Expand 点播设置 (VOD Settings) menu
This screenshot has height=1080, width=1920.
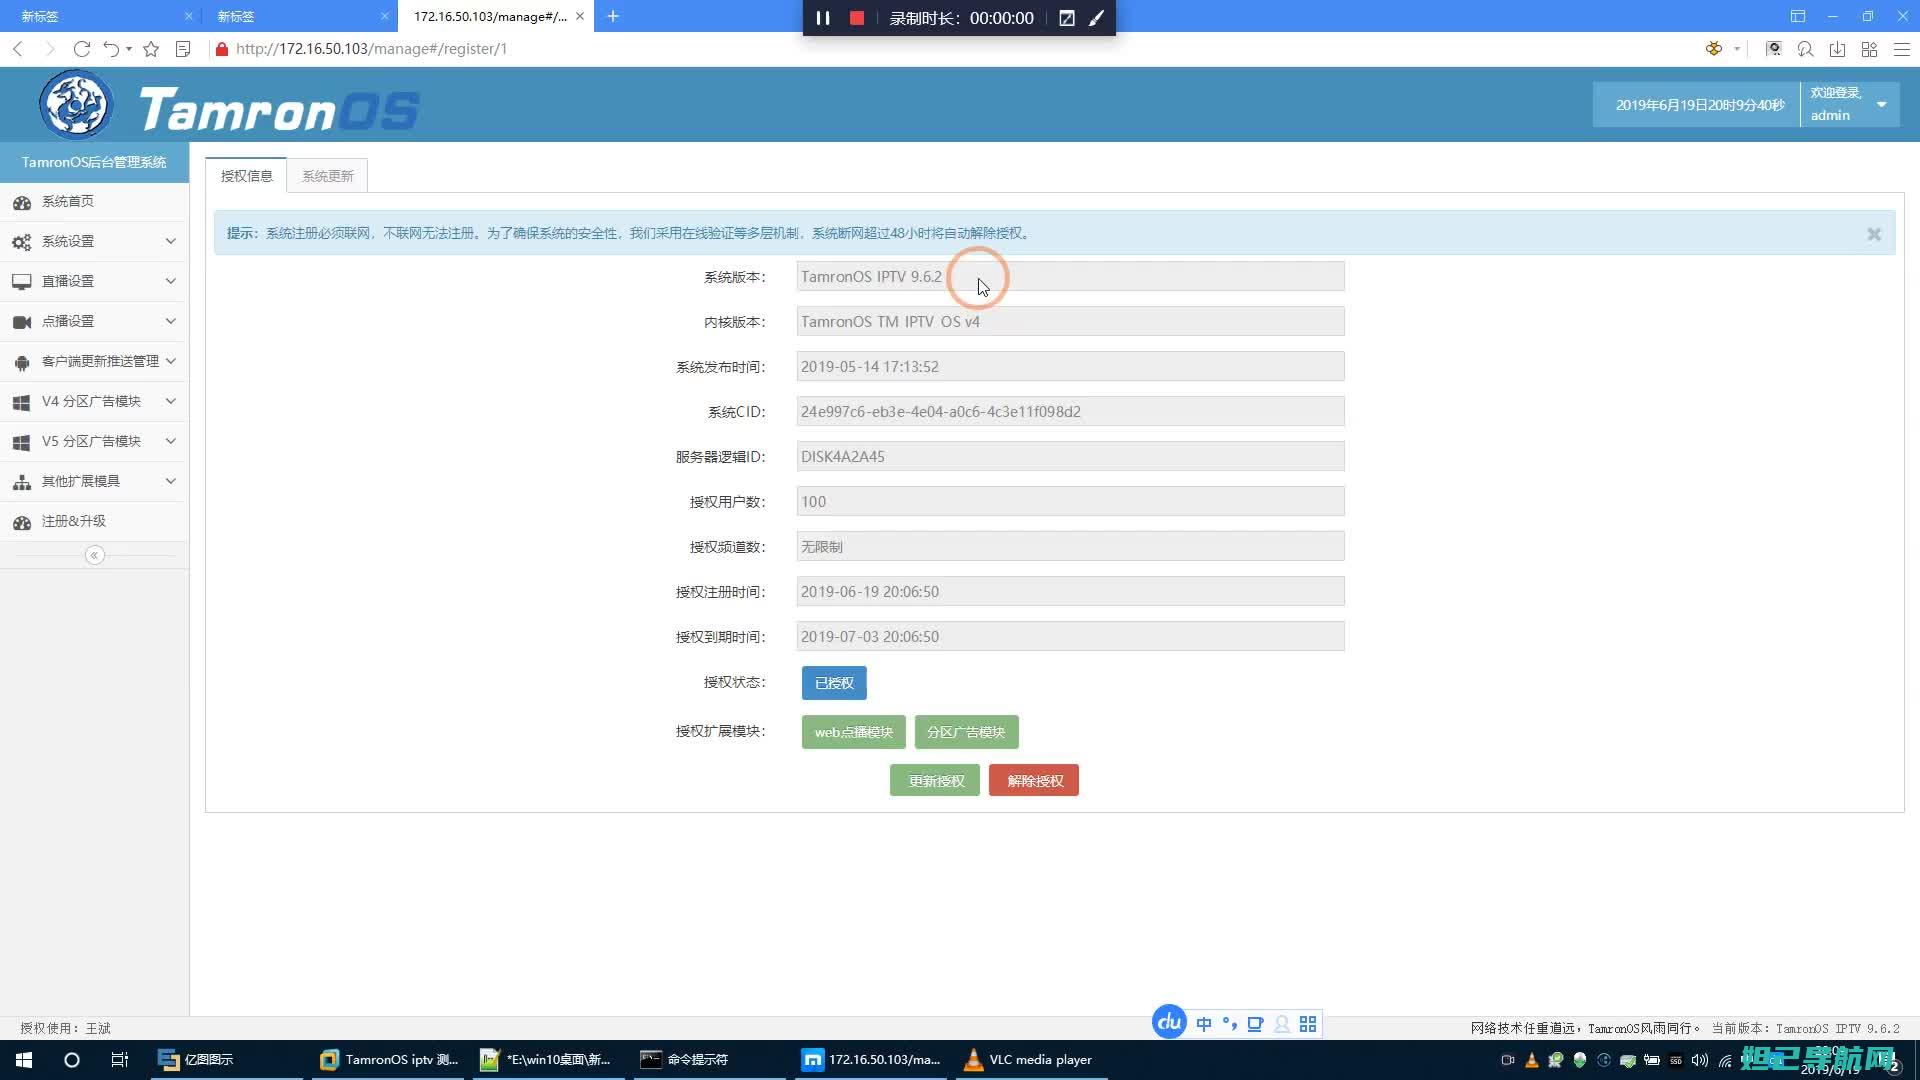[94, 320]
